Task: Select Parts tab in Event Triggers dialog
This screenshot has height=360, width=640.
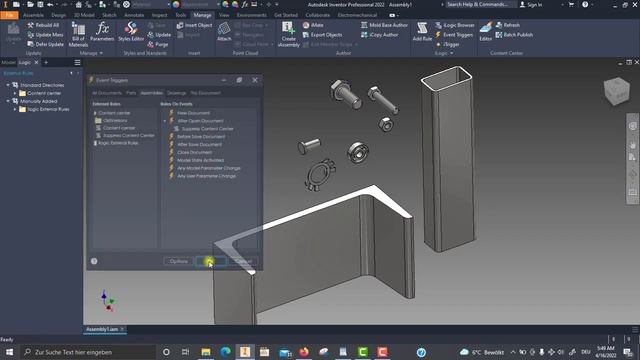Action: (x=131, y=93)
